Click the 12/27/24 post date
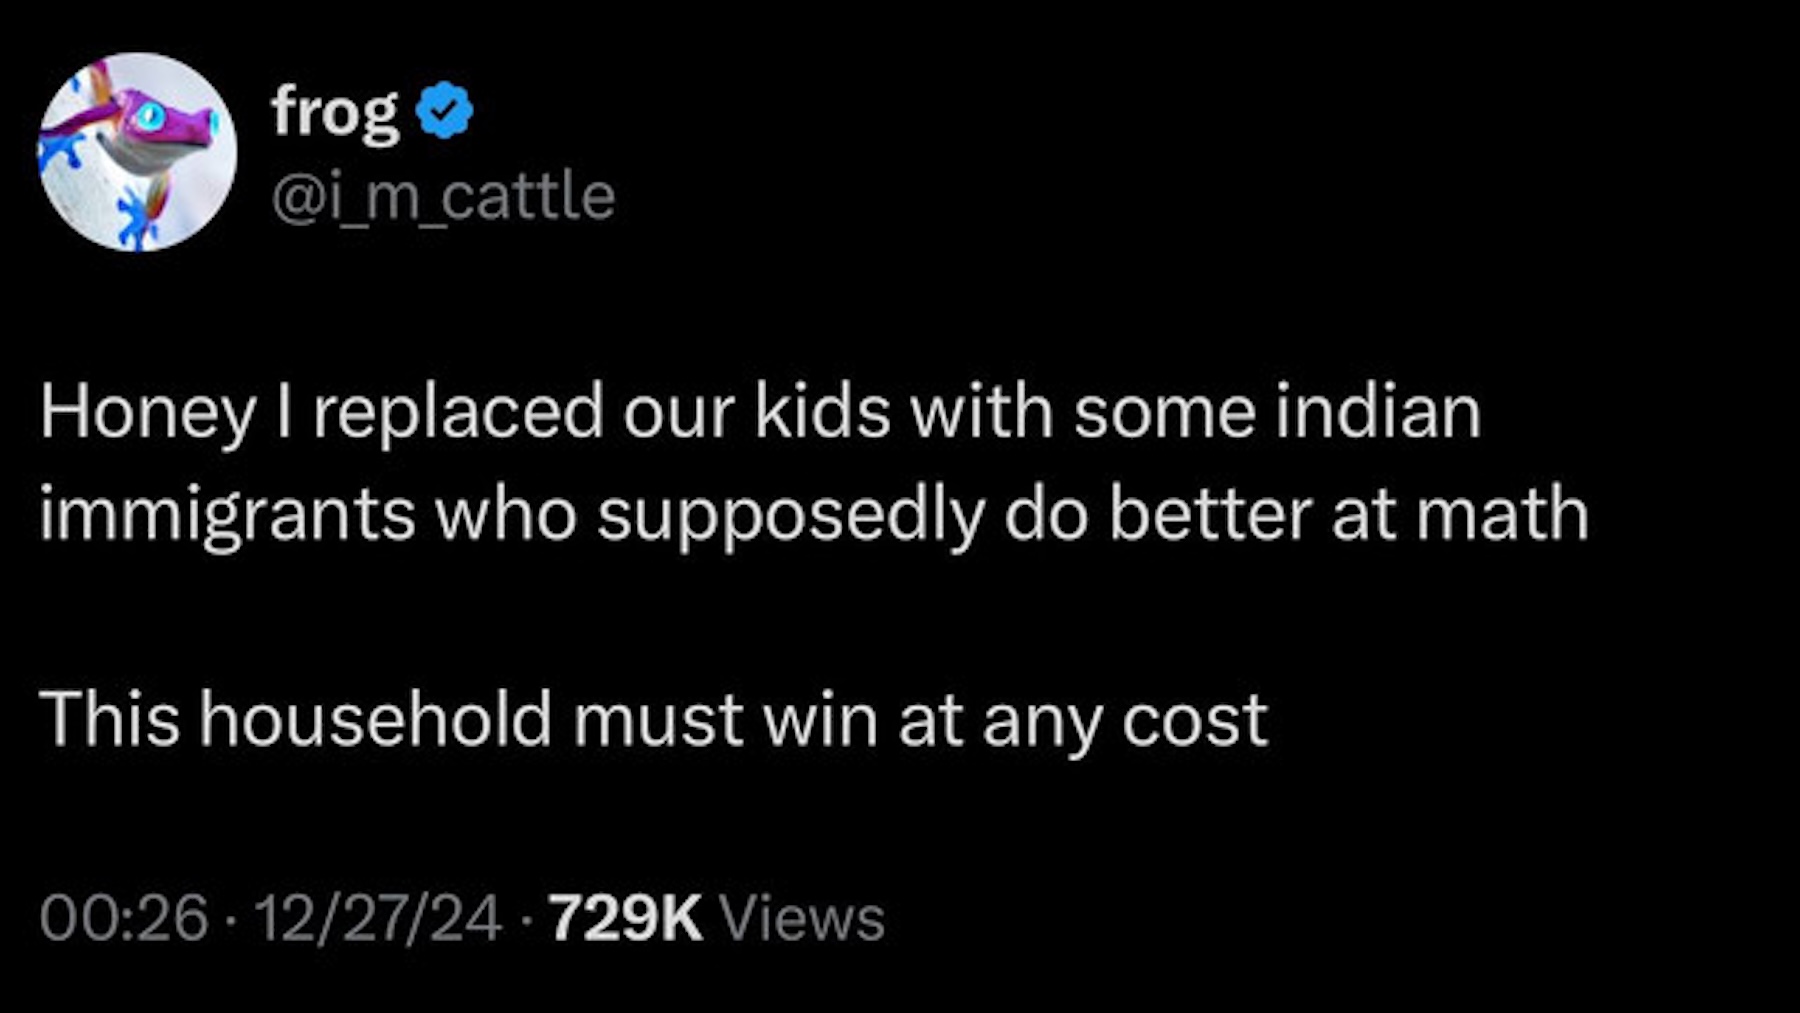Viewport: 1800px width, 1013px height. pos(377,918)
